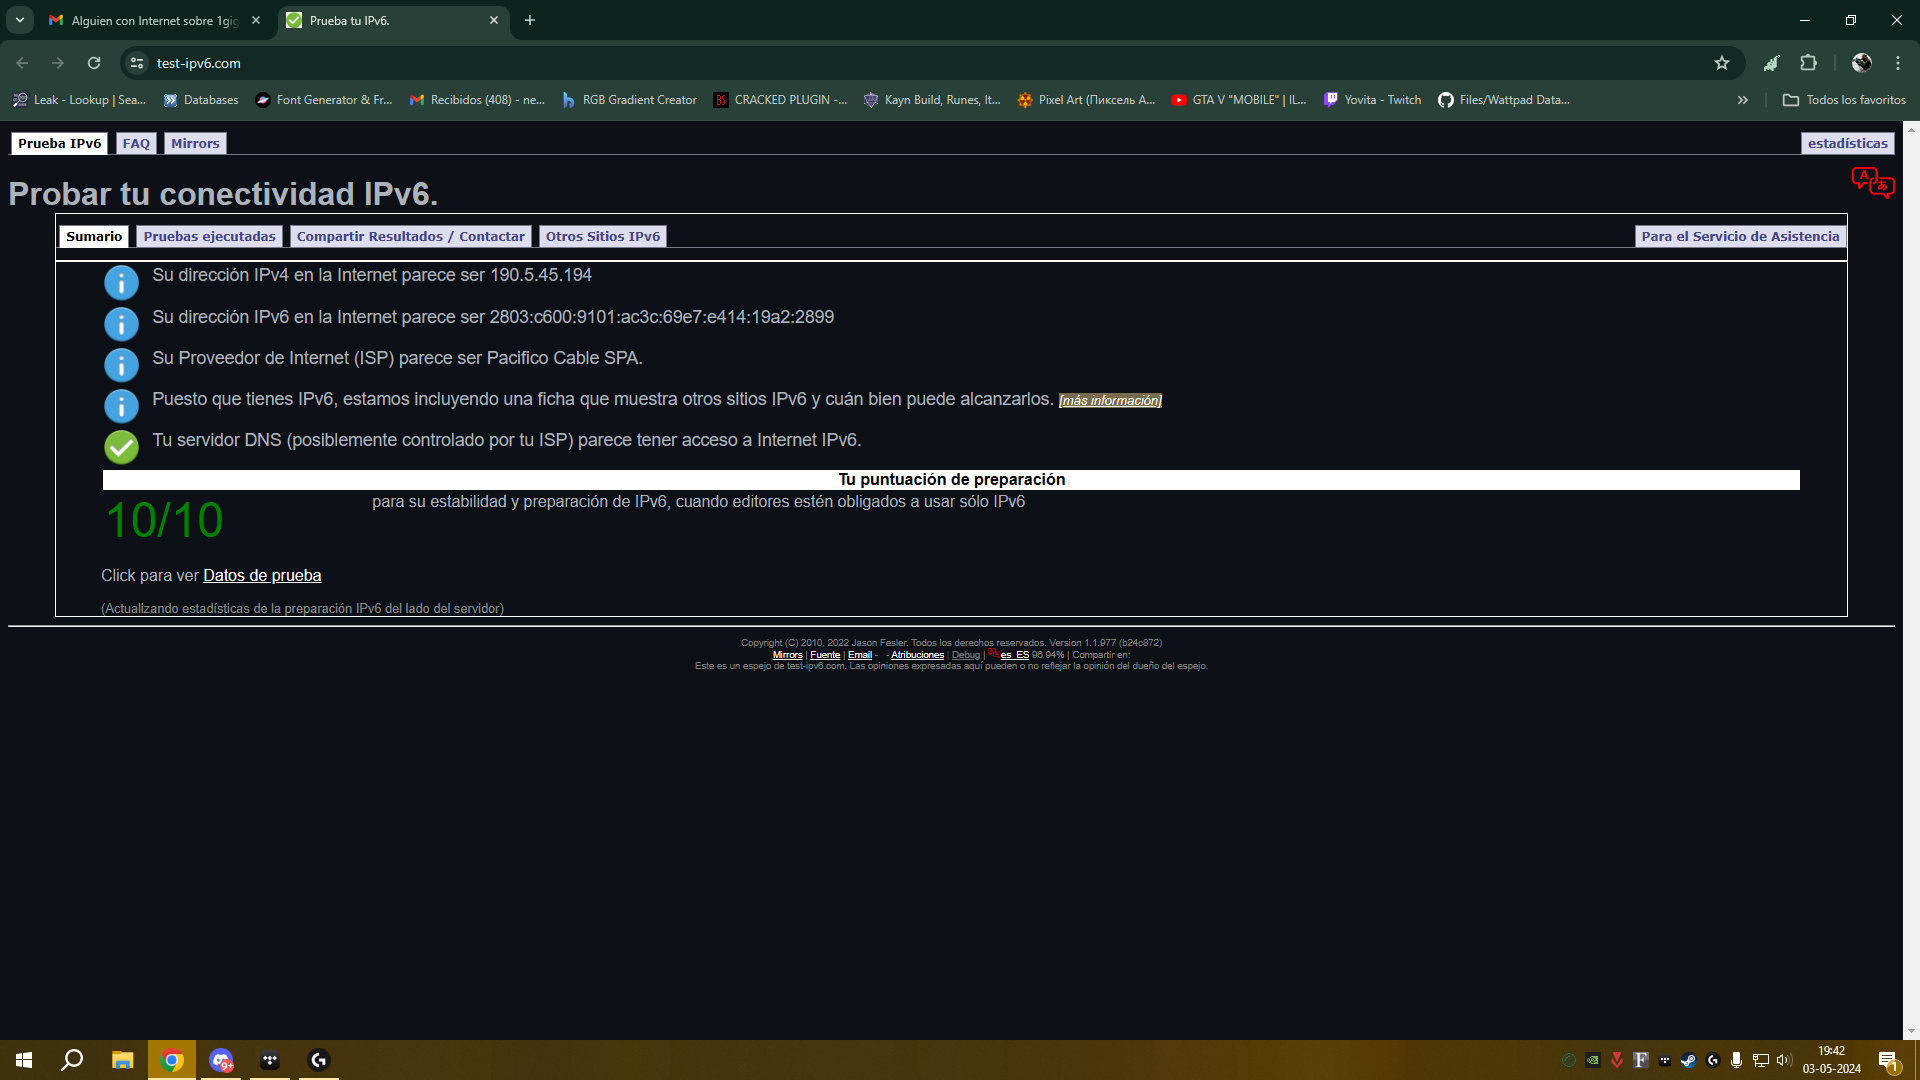Expand the tab search dropdown arrow
The width and height of the screenshot is (1920, 1080).
coord(19,20)
